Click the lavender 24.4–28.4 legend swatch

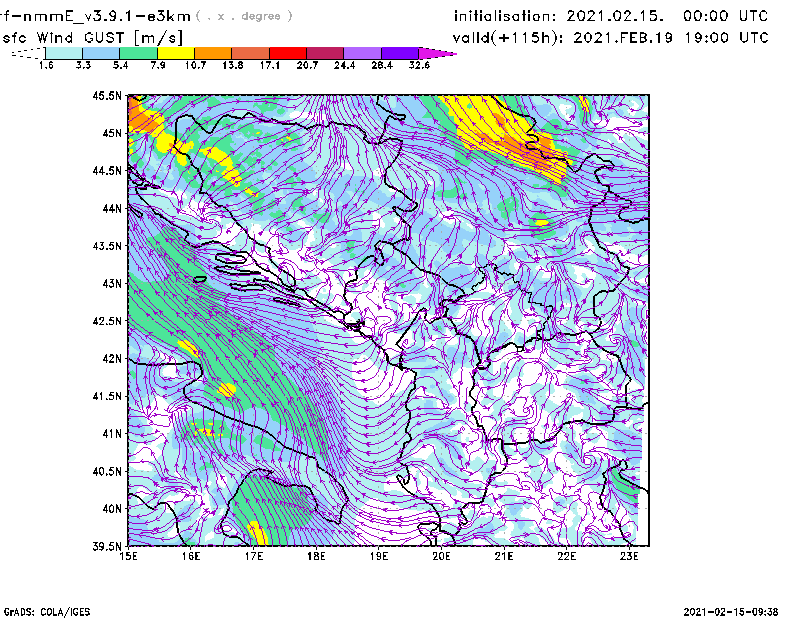click(x=362, y=53)
